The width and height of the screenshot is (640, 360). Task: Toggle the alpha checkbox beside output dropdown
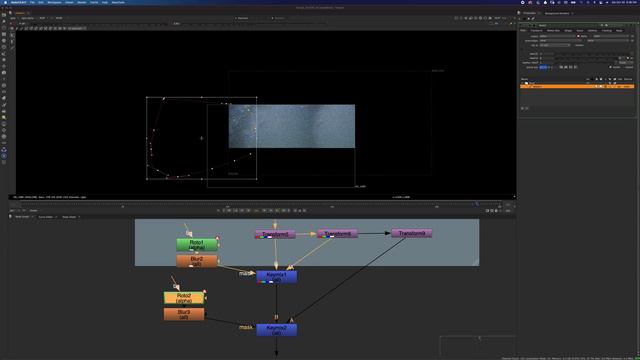click(x=578, y=36)
